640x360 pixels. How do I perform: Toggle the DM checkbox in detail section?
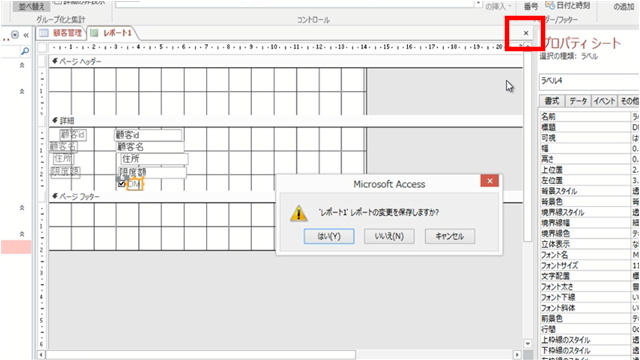click(x=121, y=184)
